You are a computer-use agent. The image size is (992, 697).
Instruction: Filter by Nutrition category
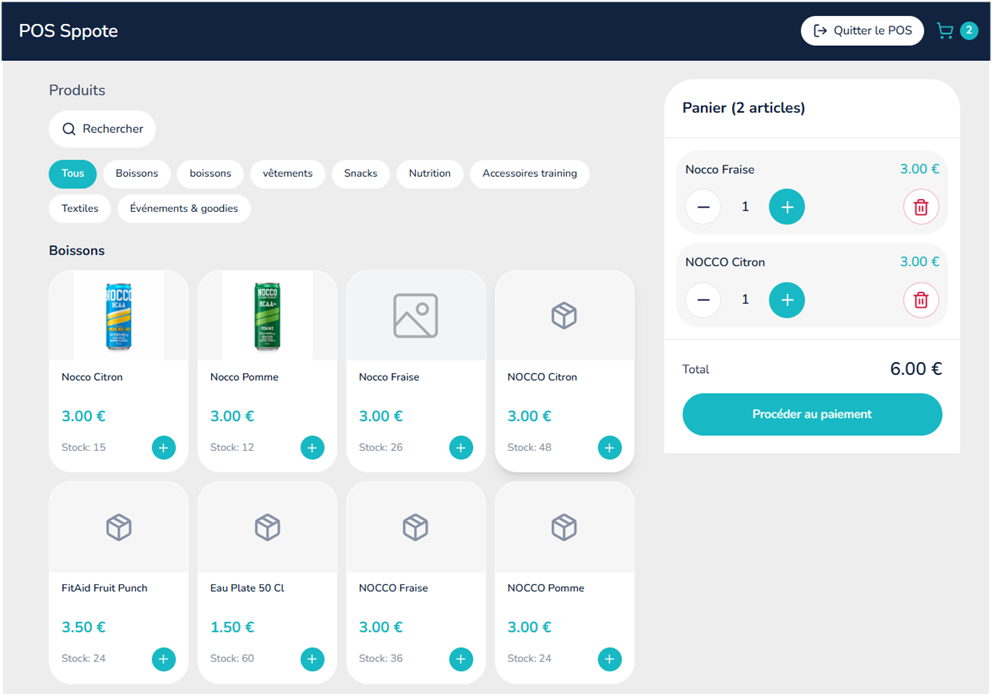[x=430, y=173]
